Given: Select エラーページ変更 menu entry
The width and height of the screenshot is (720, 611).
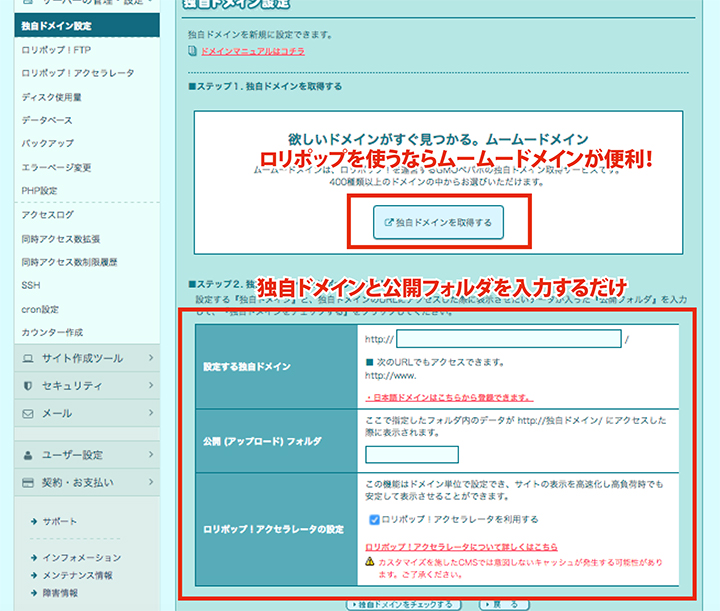Looking at the screenshot, I should click(x=56, y=167).
